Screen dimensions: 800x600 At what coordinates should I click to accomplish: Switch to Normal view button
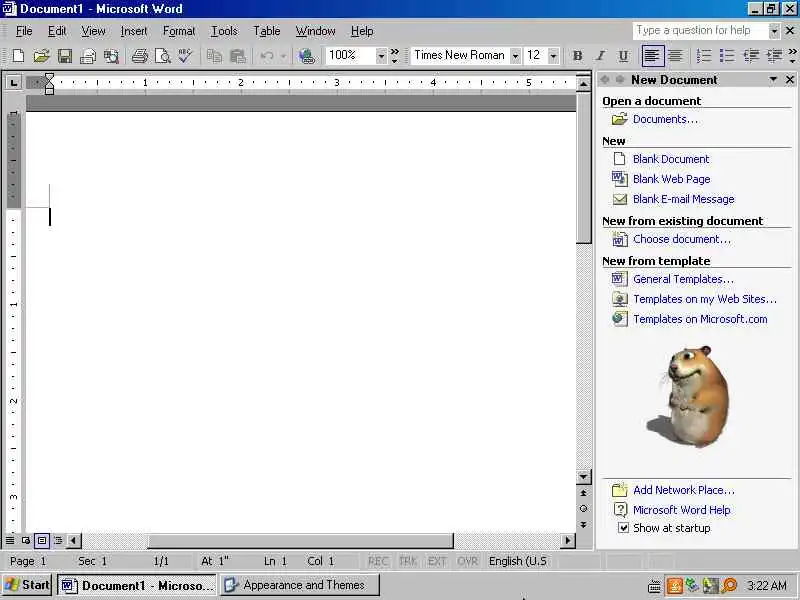pos(10,540)
